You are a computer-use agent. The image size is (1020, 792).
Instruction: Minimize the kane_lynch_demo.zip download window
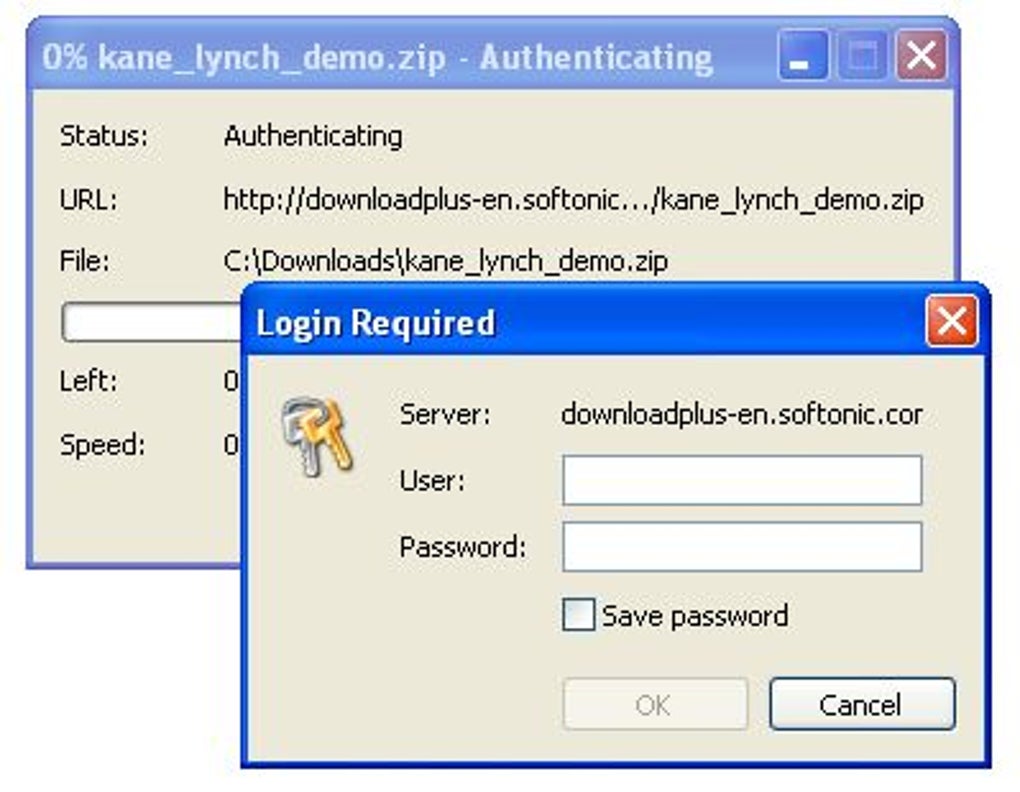point(802,57)
